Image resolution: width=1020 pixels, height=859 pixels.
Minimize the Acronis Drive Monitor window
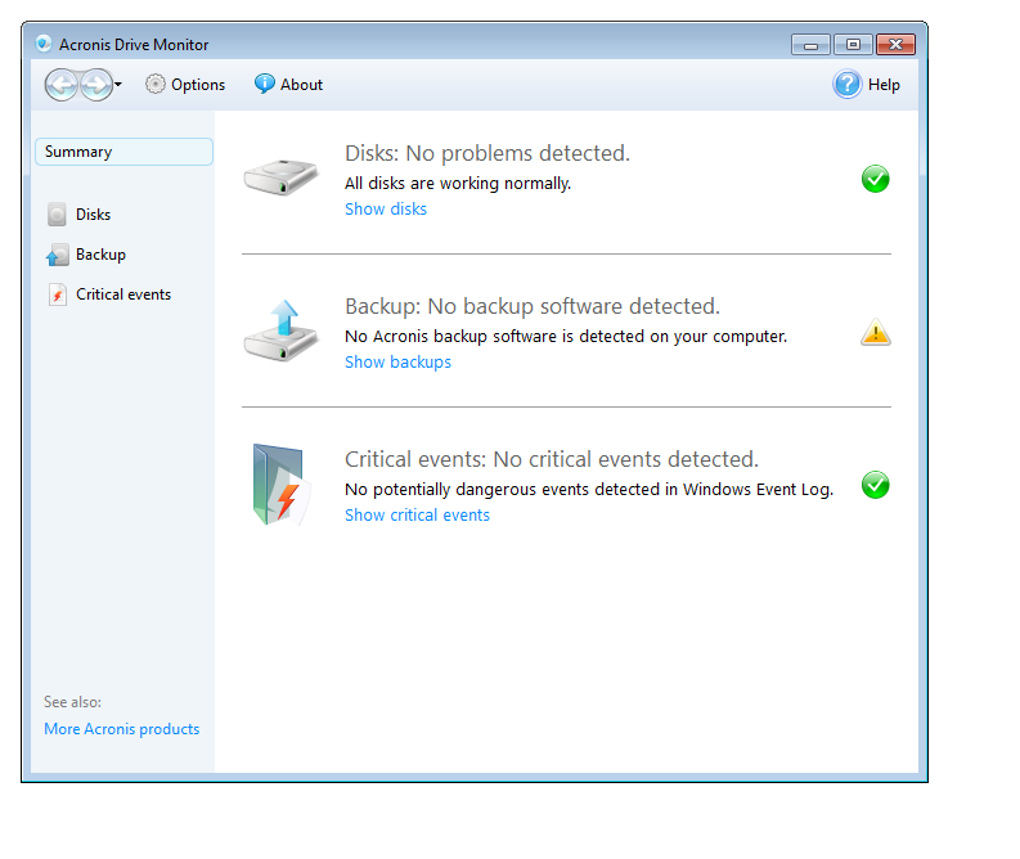811,45
